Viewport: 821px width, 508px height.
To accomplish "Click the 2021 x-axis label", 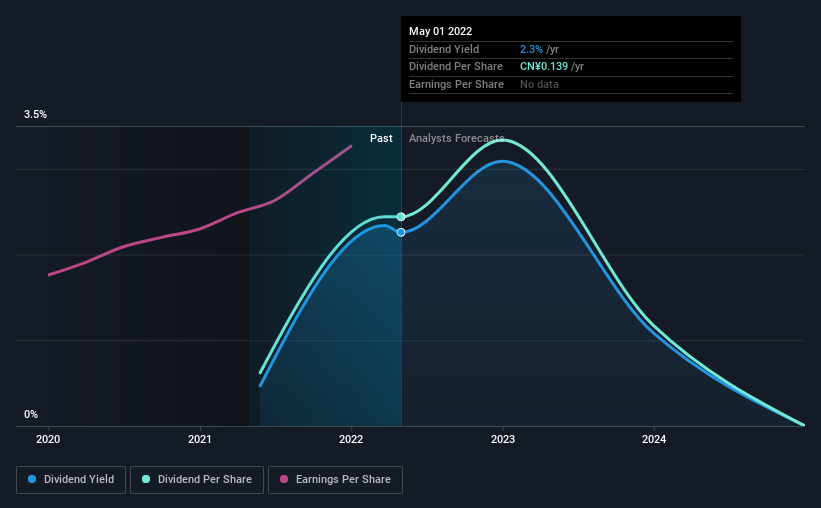I will (x=199, y=439).
